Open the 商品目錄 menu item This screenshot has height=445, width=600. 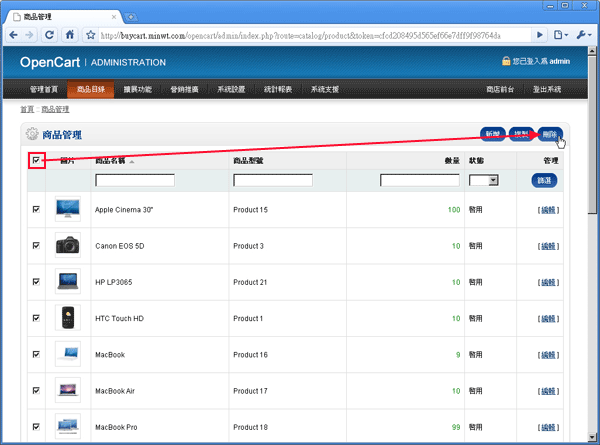(x=91, y=89)
